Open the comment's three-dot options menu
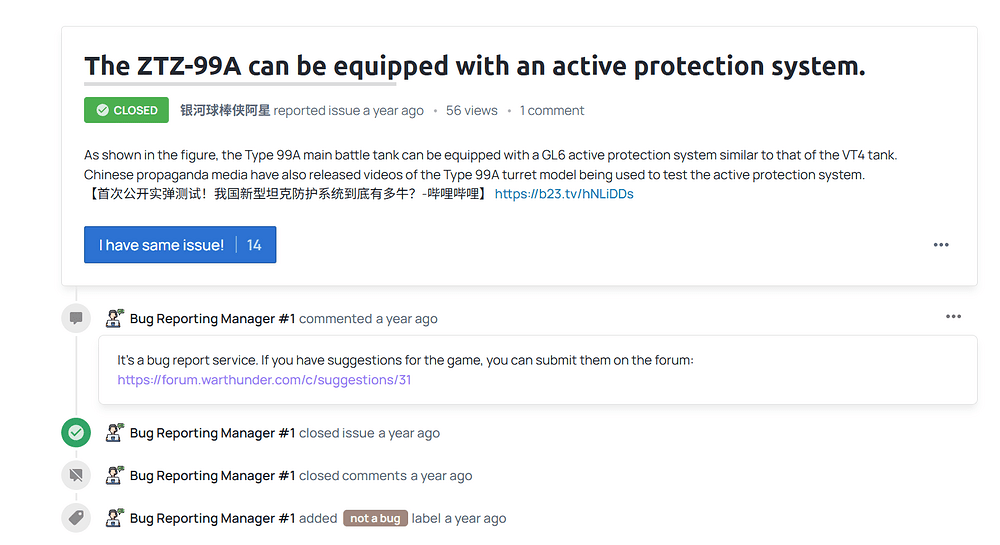The width and height of the screenshot is (1000, 545). click(x=953, y=317)
